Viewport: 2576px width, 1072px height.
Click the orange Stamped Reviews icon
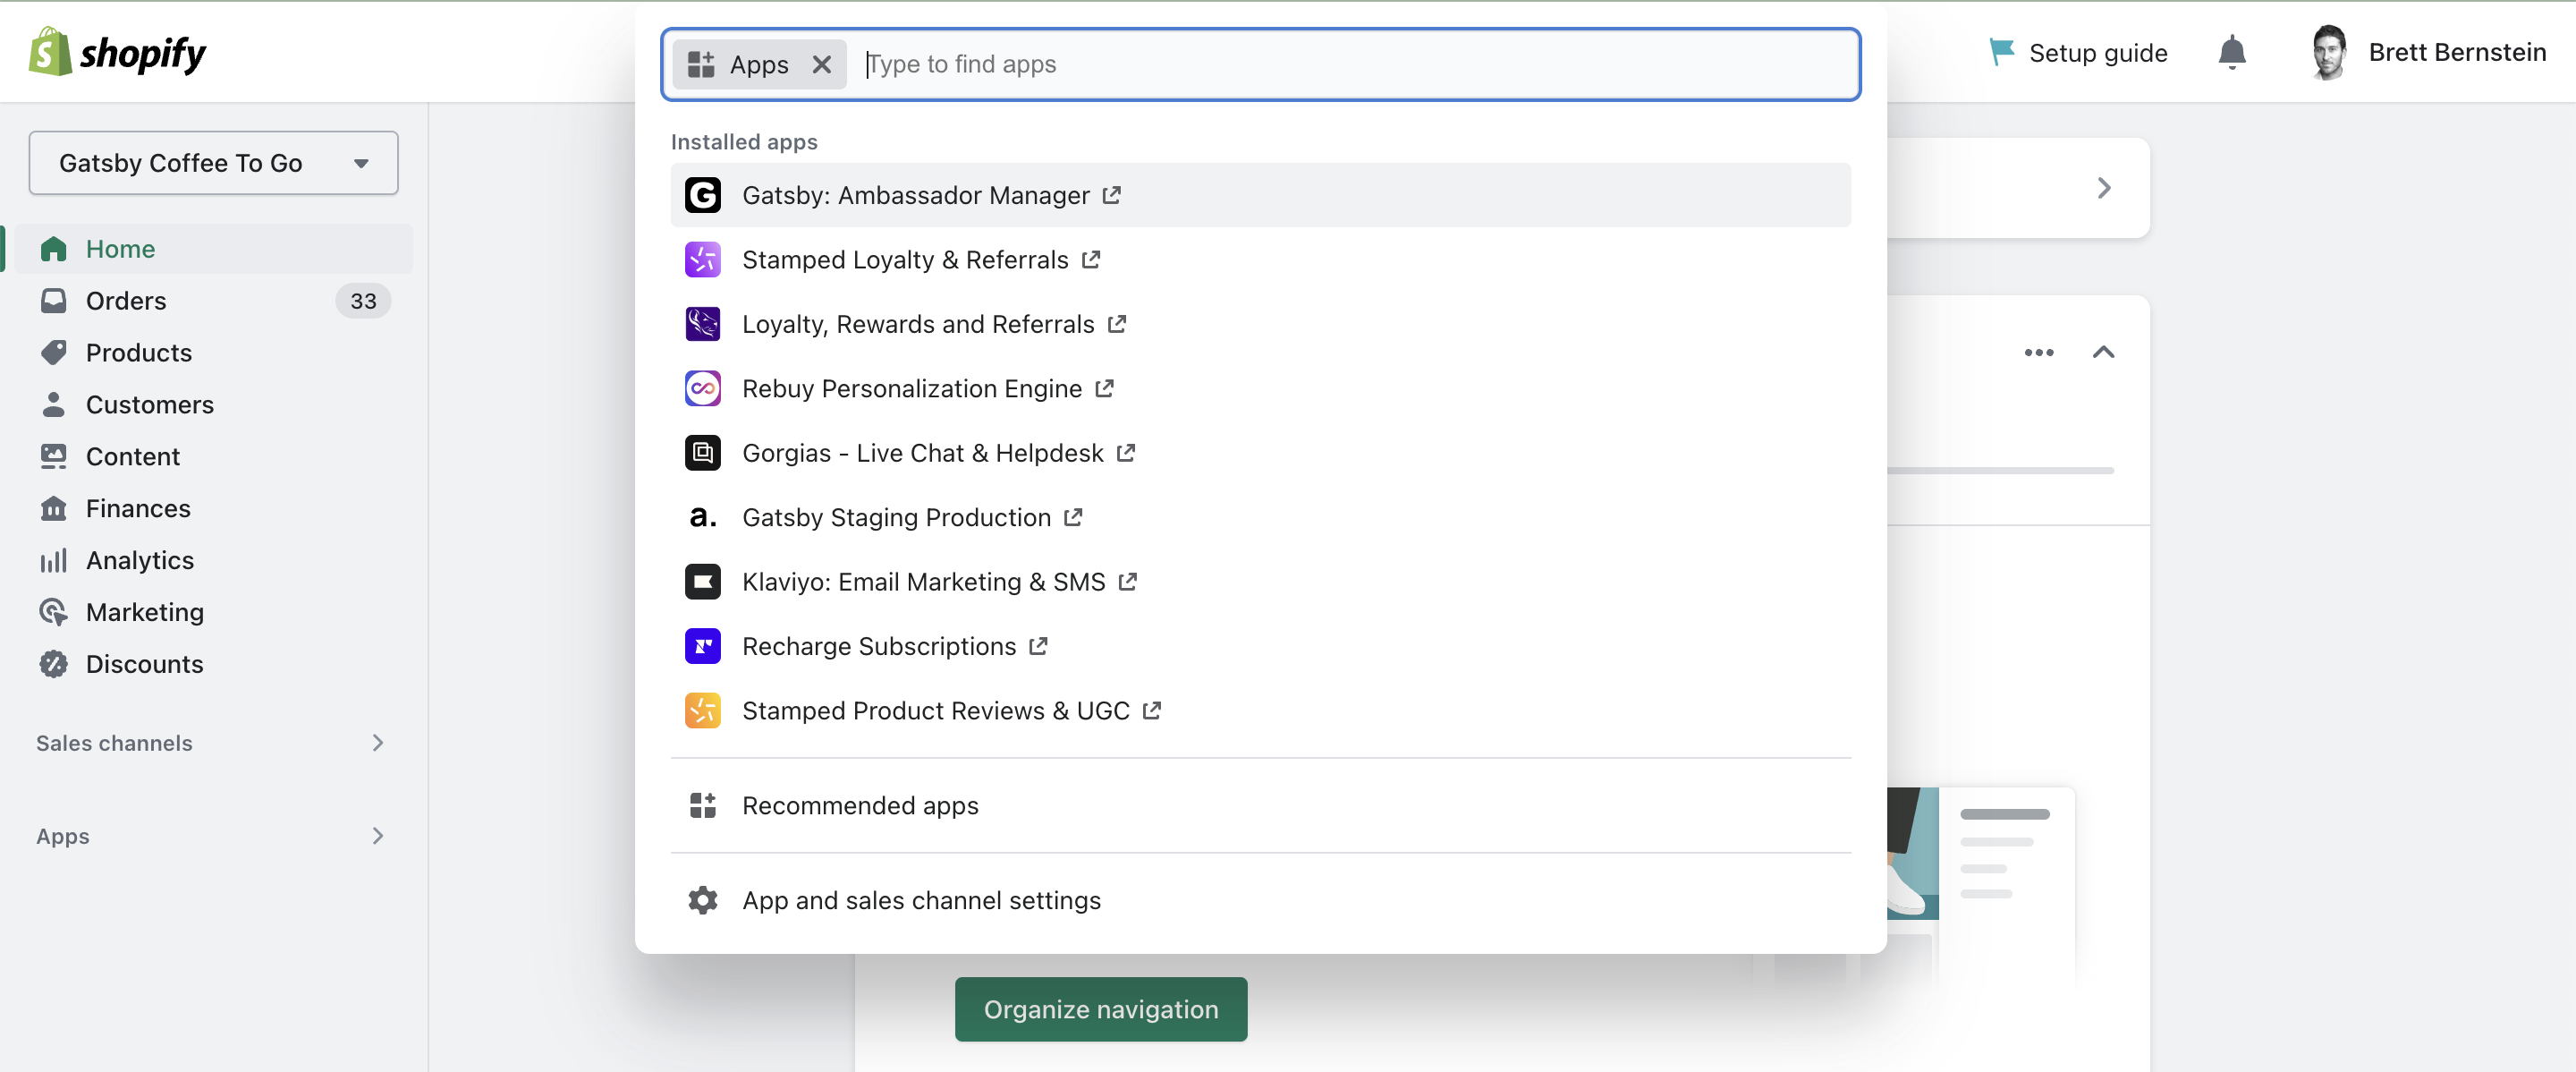coord(702,710)
